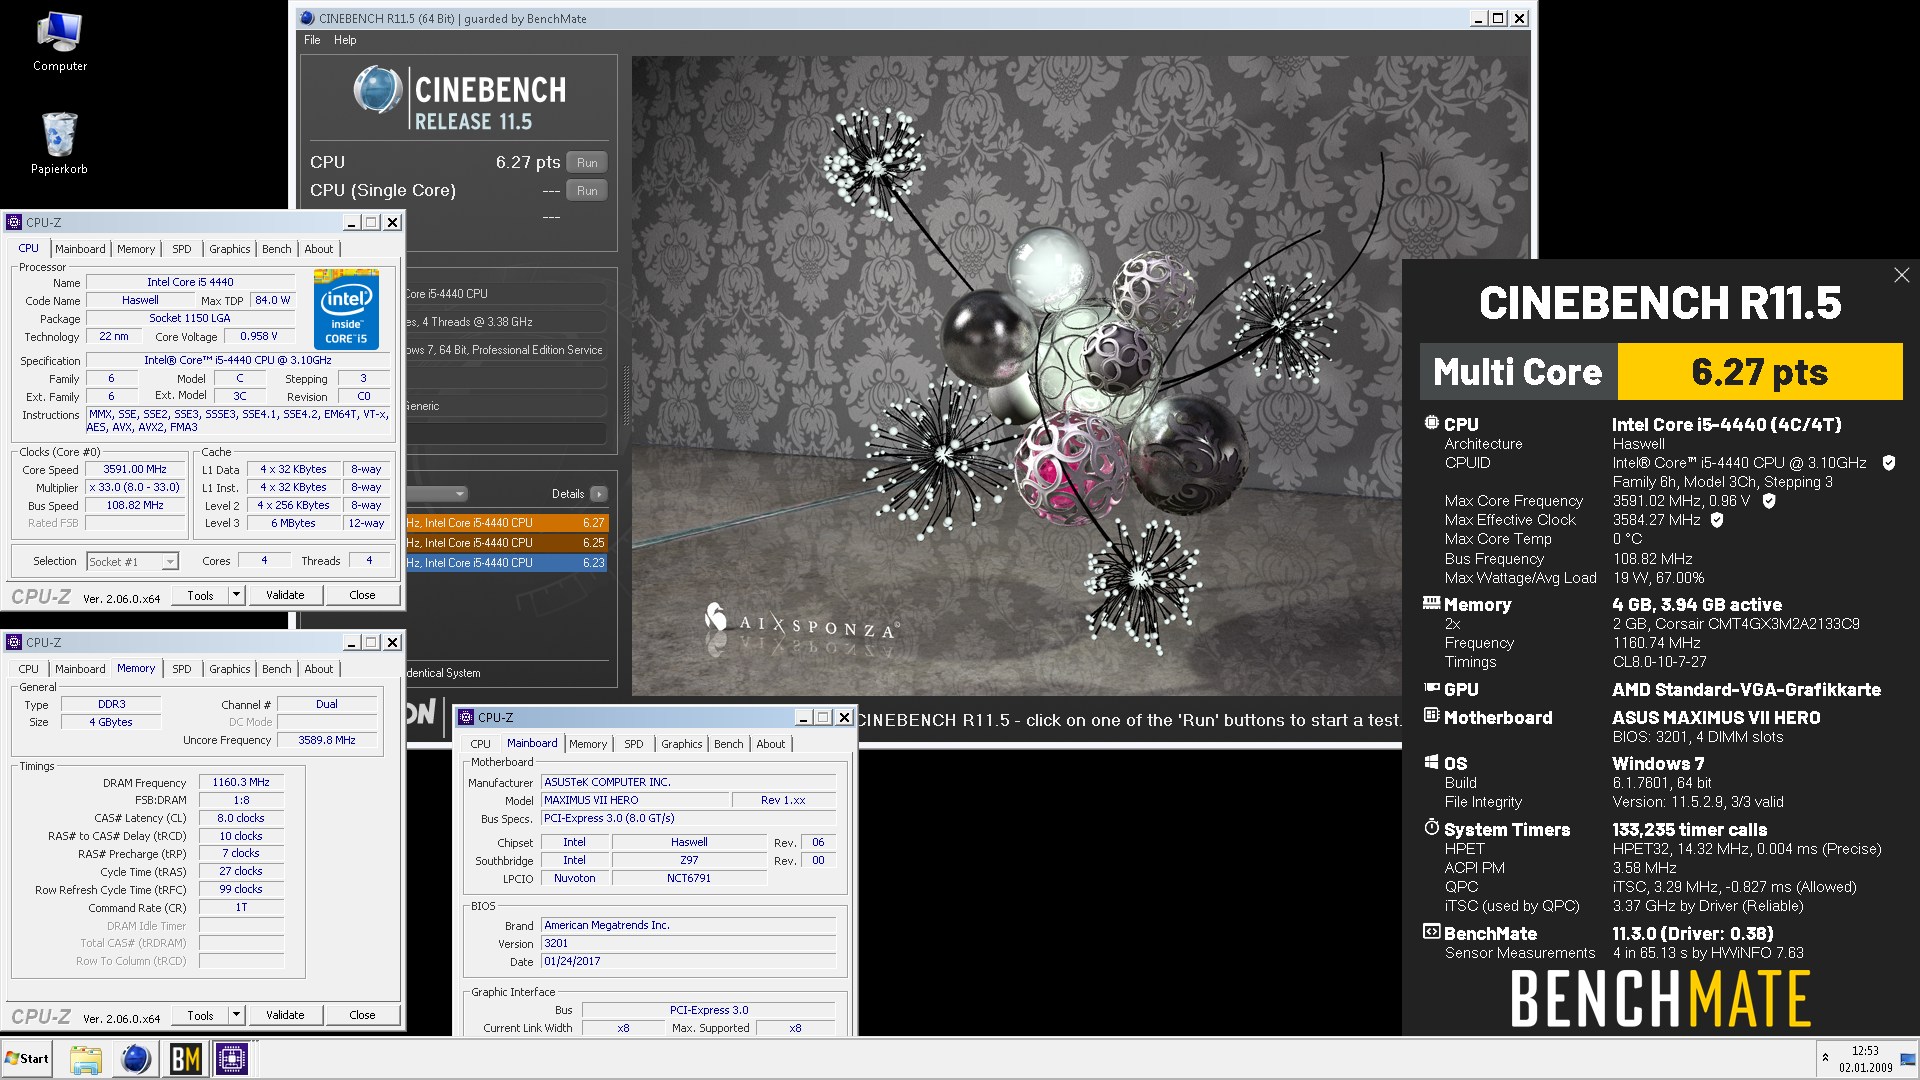Click the CPUID verified shield icon
The width and height of the screenshot is (1920, 1080).
[x=1888, y=463]
